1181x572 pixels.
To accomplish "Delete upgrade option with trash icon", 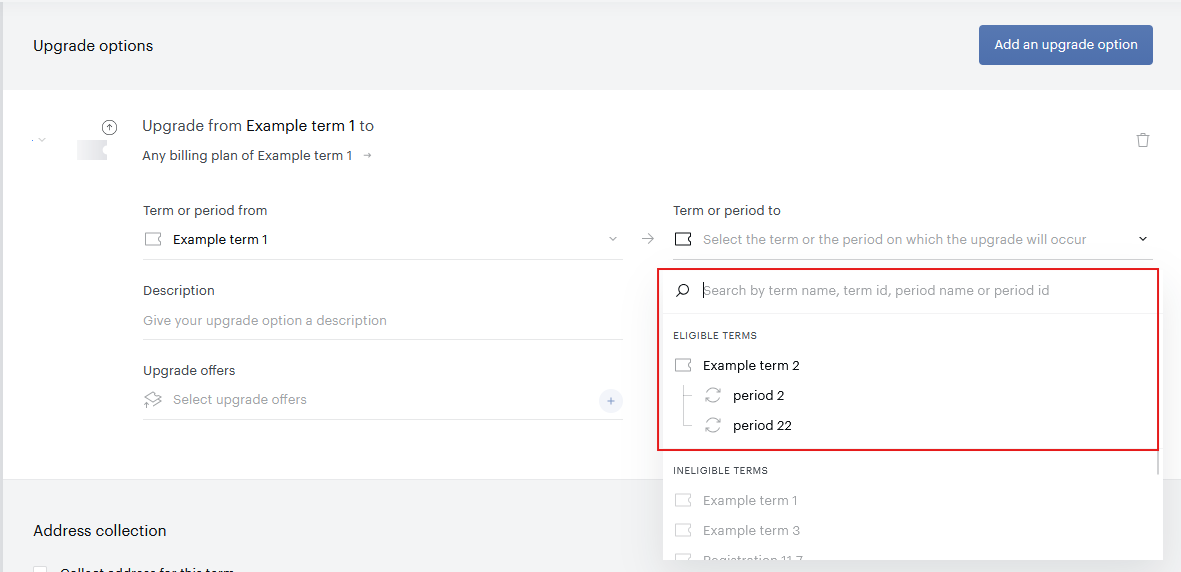I will tap(1143, 139).
